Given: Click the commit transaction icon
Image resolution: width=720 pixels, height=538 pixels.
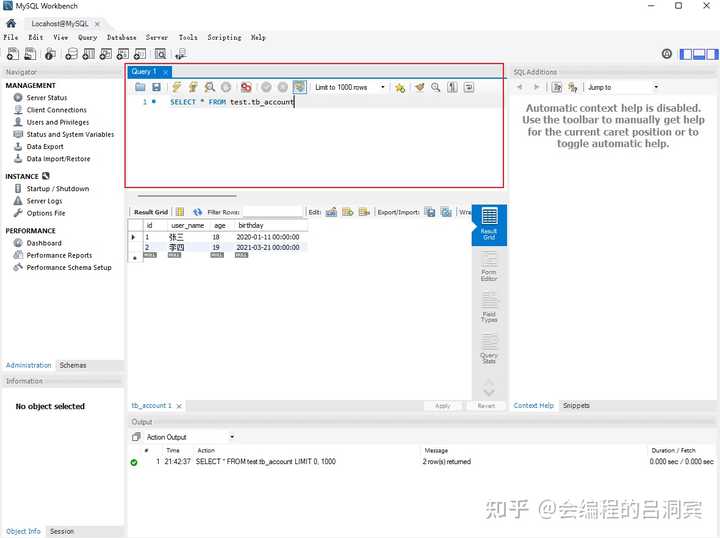Looking at the screenshot, I should point(266,87).
